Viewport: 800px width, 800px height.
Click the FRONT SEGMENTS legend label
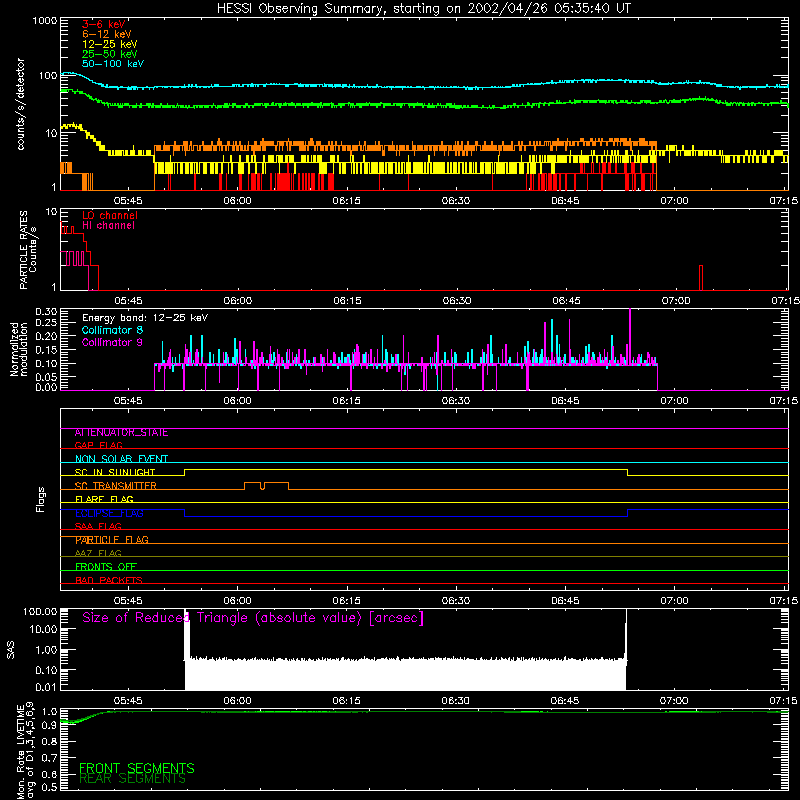pyautogui.click(x=137, y=768)
